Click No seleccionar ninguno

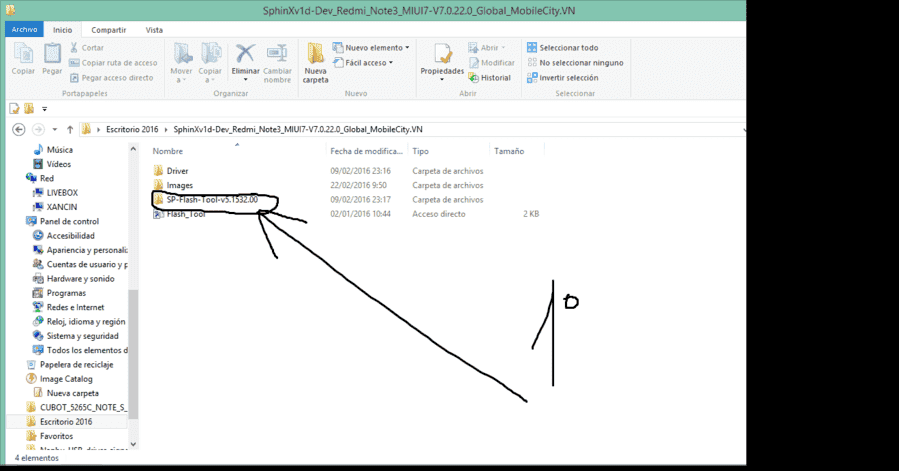(x=575, y=63)
